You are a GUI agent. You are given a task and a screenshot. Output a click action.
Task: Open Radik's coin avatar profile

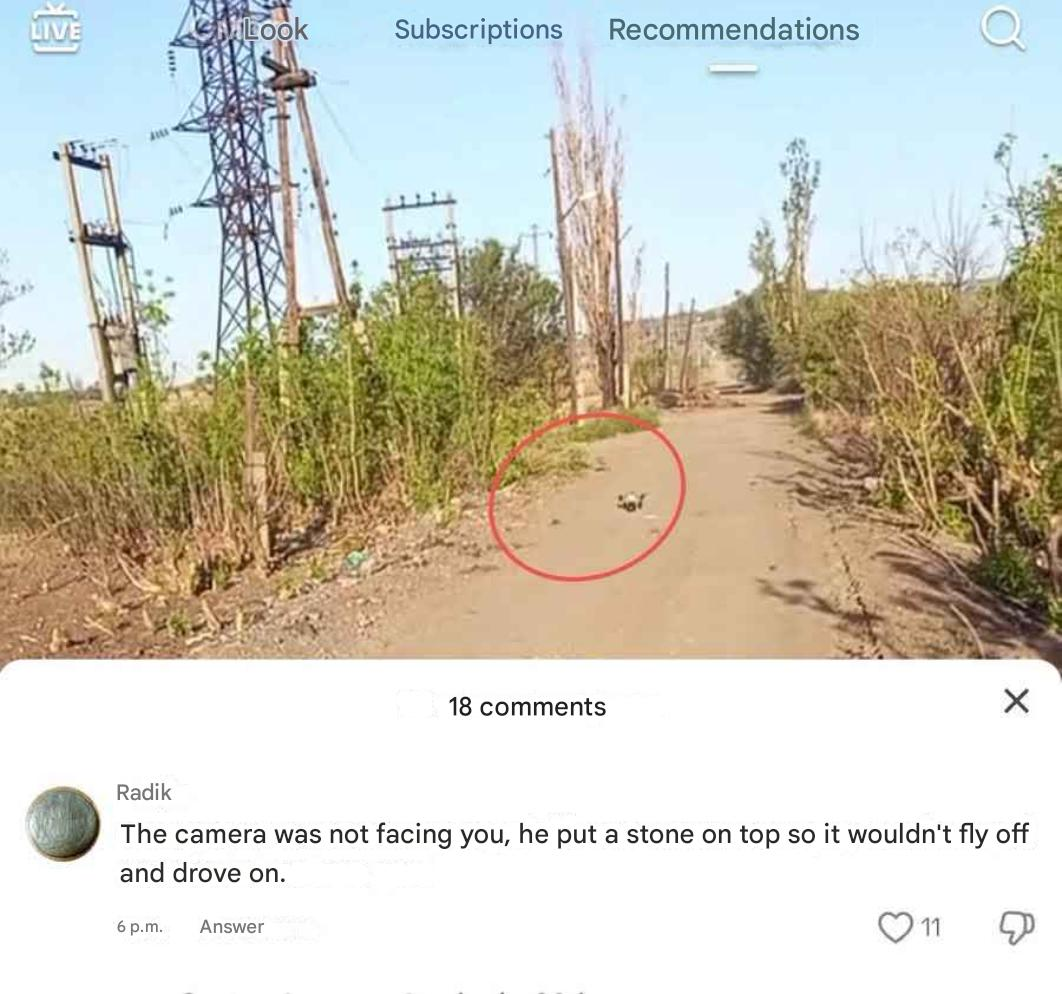tap(62, 823)
